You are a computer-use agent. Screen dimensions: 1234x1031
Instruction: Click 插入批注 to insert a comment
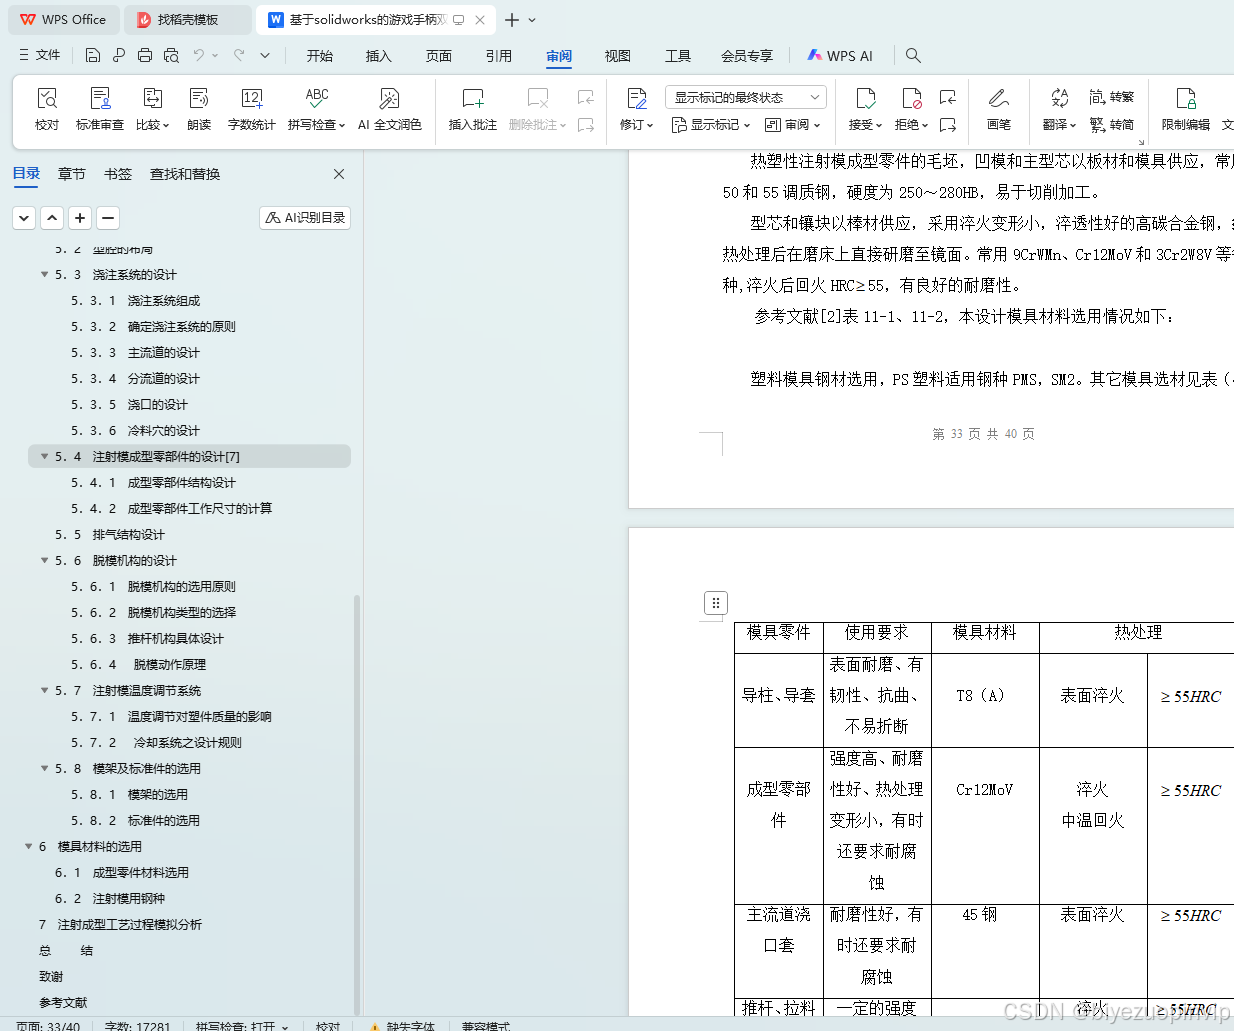click(x=473, y=109)
